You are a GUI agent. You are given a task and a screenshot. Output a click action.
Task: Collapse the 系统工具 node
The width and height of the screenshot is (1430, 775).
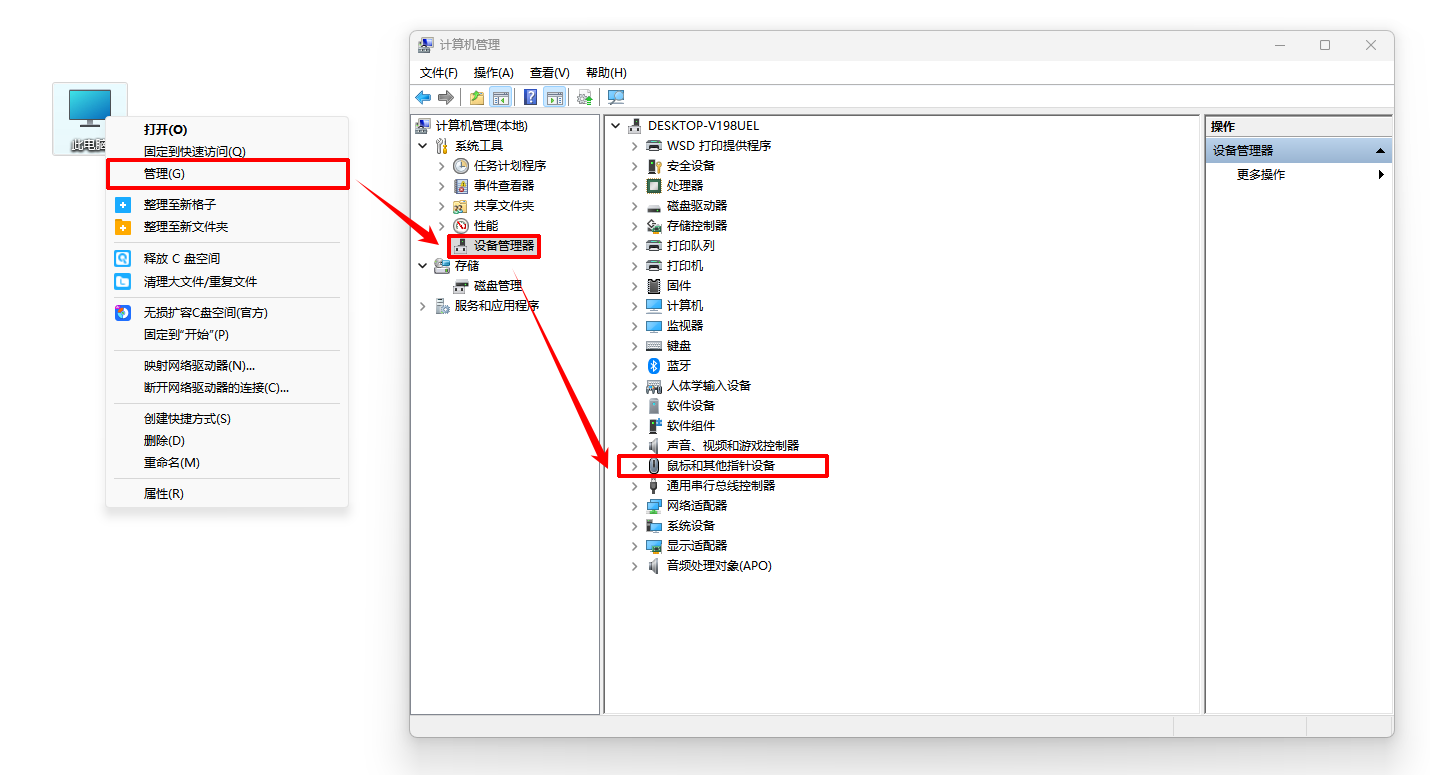pyautogui.click(x=423, y=145)
